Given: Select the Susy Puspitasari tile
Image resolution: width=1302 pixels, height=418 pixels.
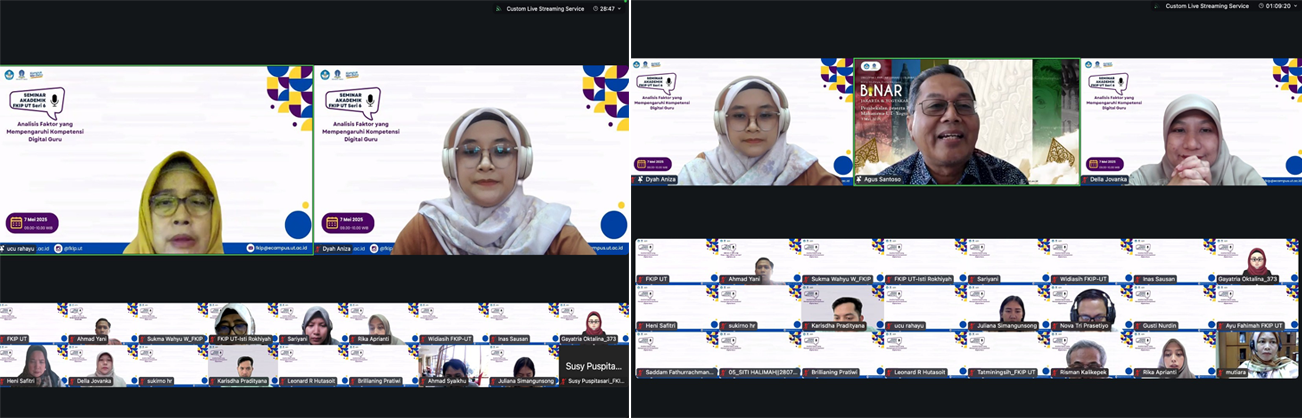Looking at the screenshot, I should click(x=594, y=366).
